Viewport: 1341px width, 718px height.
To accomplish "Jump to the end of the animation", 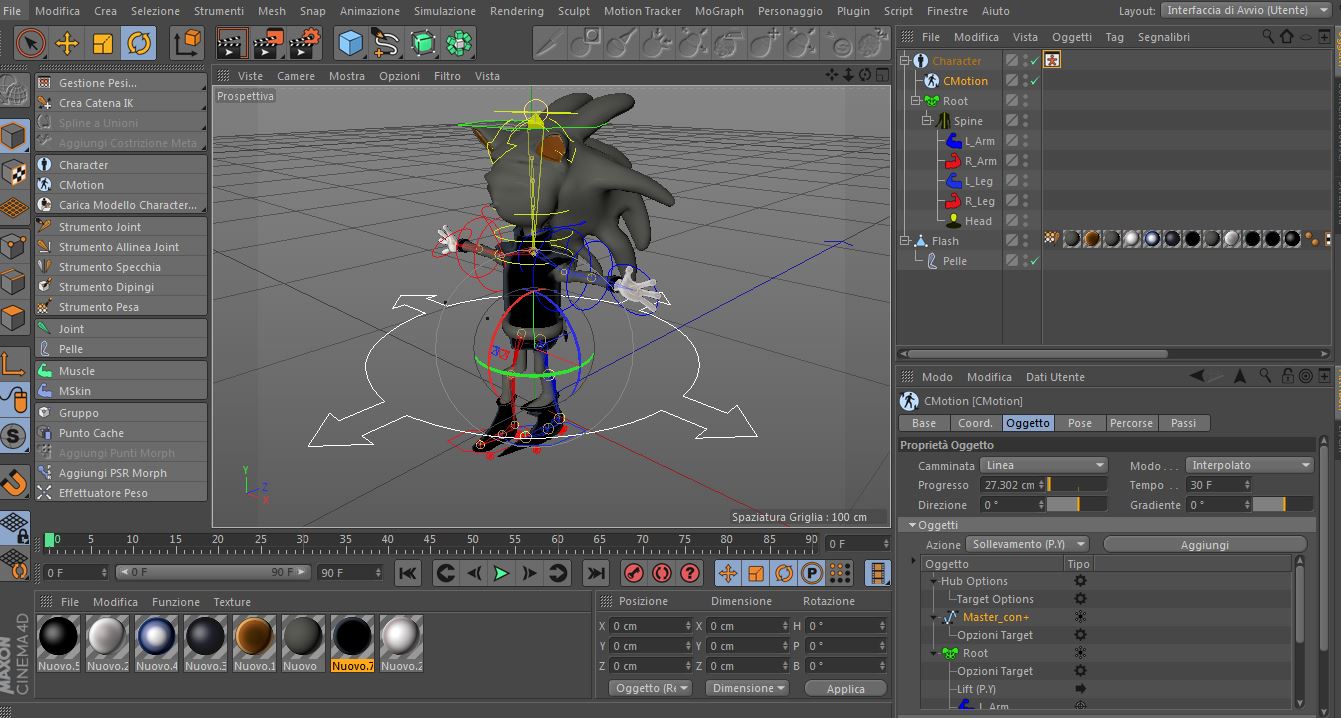I will pos(596,573).
